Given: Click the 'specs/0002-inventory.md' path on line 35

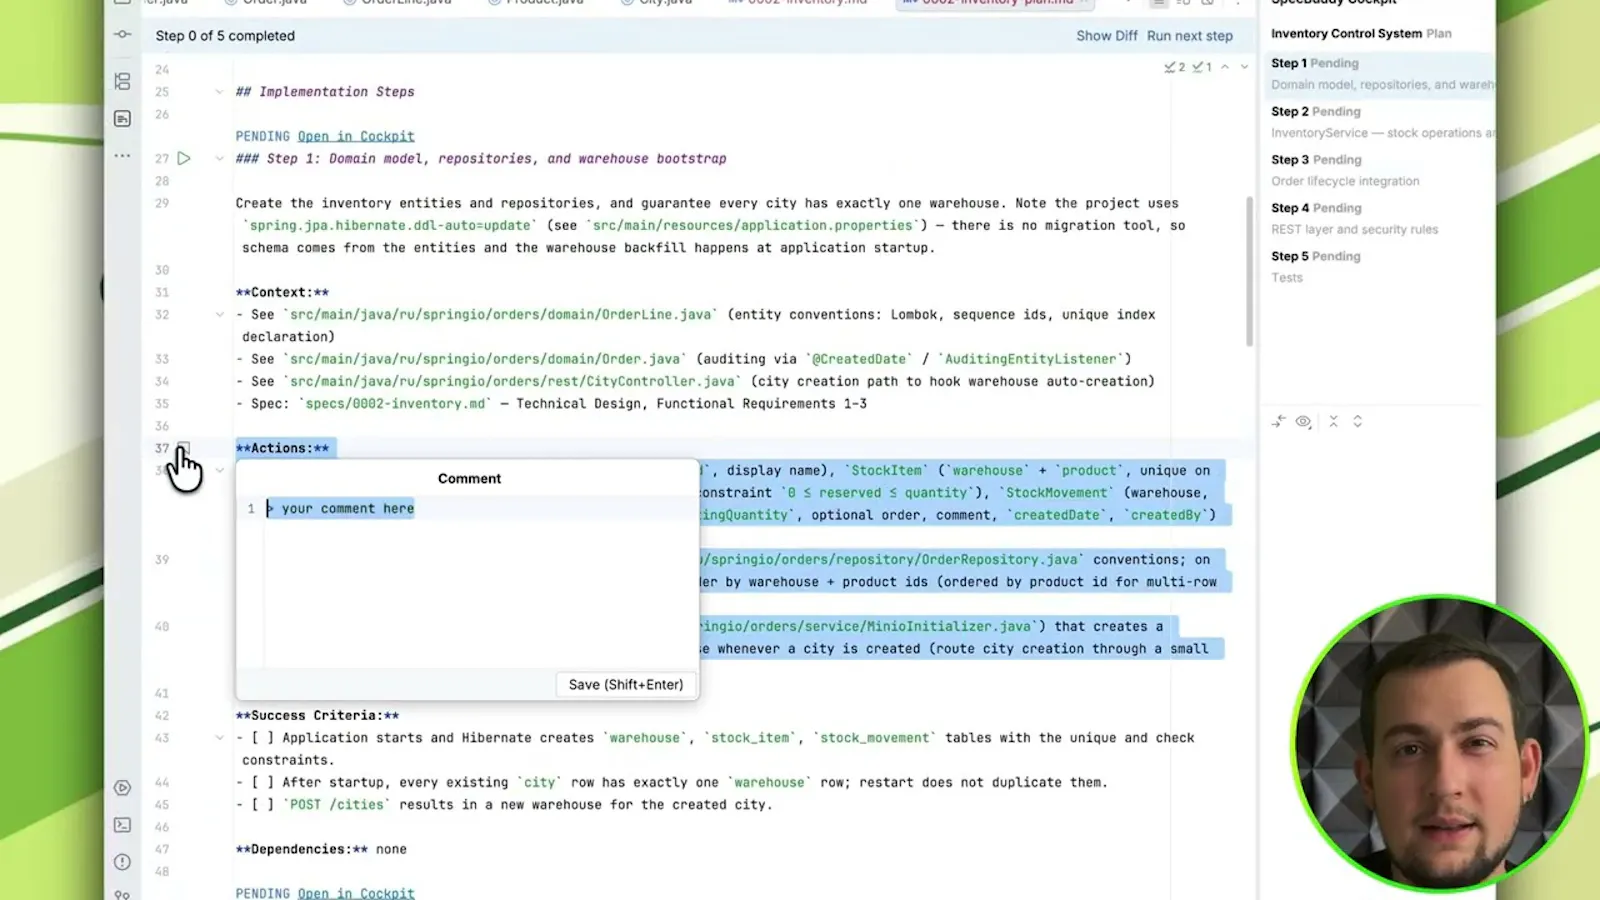Looking at the screenshot, I should pos(395,404).
